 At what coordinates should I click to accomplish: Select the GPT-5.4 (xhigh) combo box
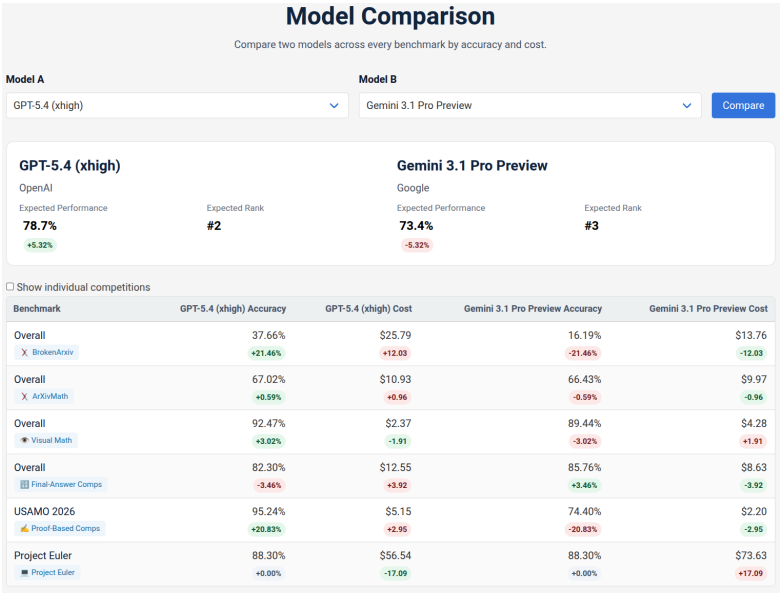[177, 105]
